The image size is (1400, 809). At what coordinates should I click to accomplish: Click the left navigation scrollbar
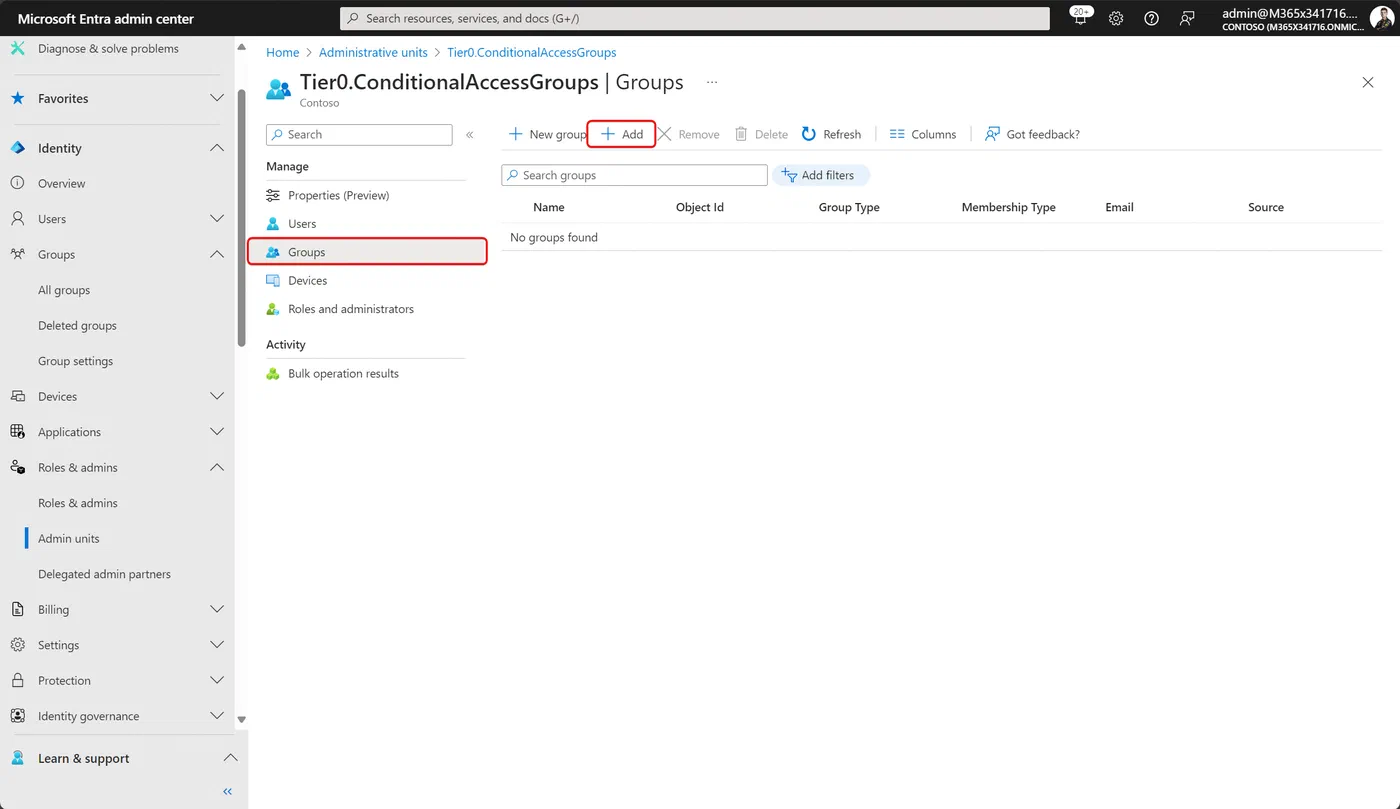click(241, 217)
